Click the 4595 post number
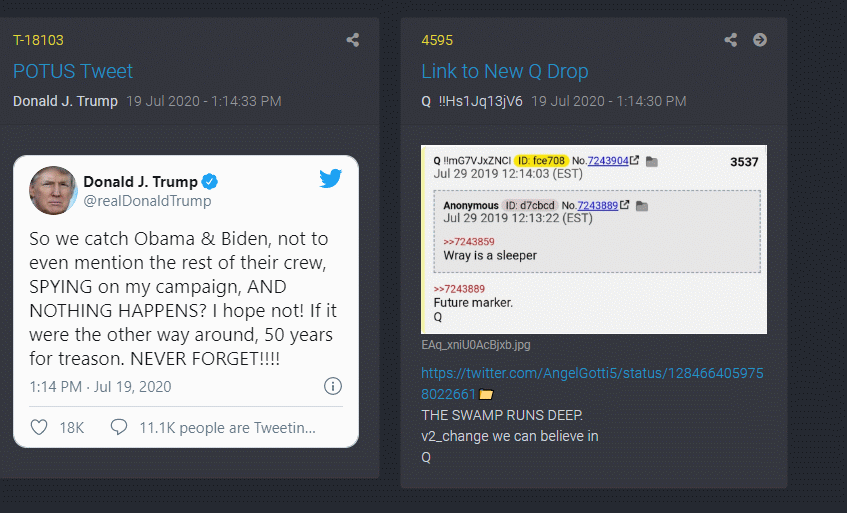 pos(437,40)
